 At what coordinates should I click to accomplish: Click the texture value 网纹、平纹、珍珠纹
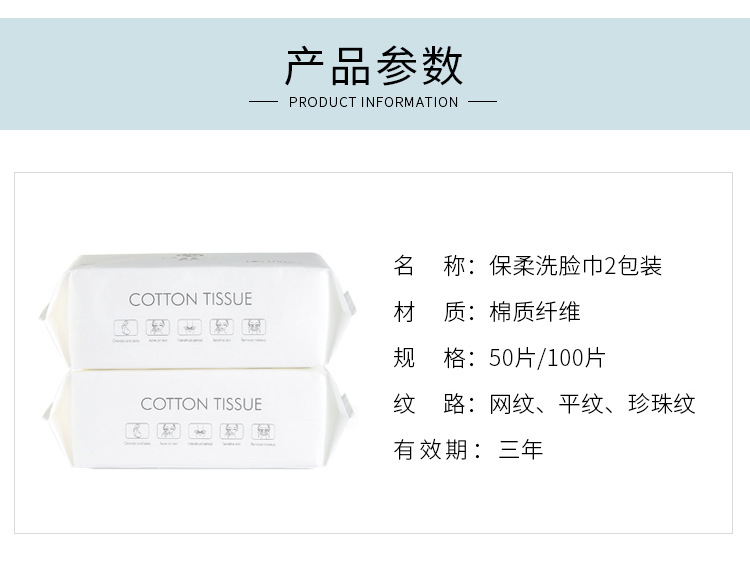pos(592,404)
